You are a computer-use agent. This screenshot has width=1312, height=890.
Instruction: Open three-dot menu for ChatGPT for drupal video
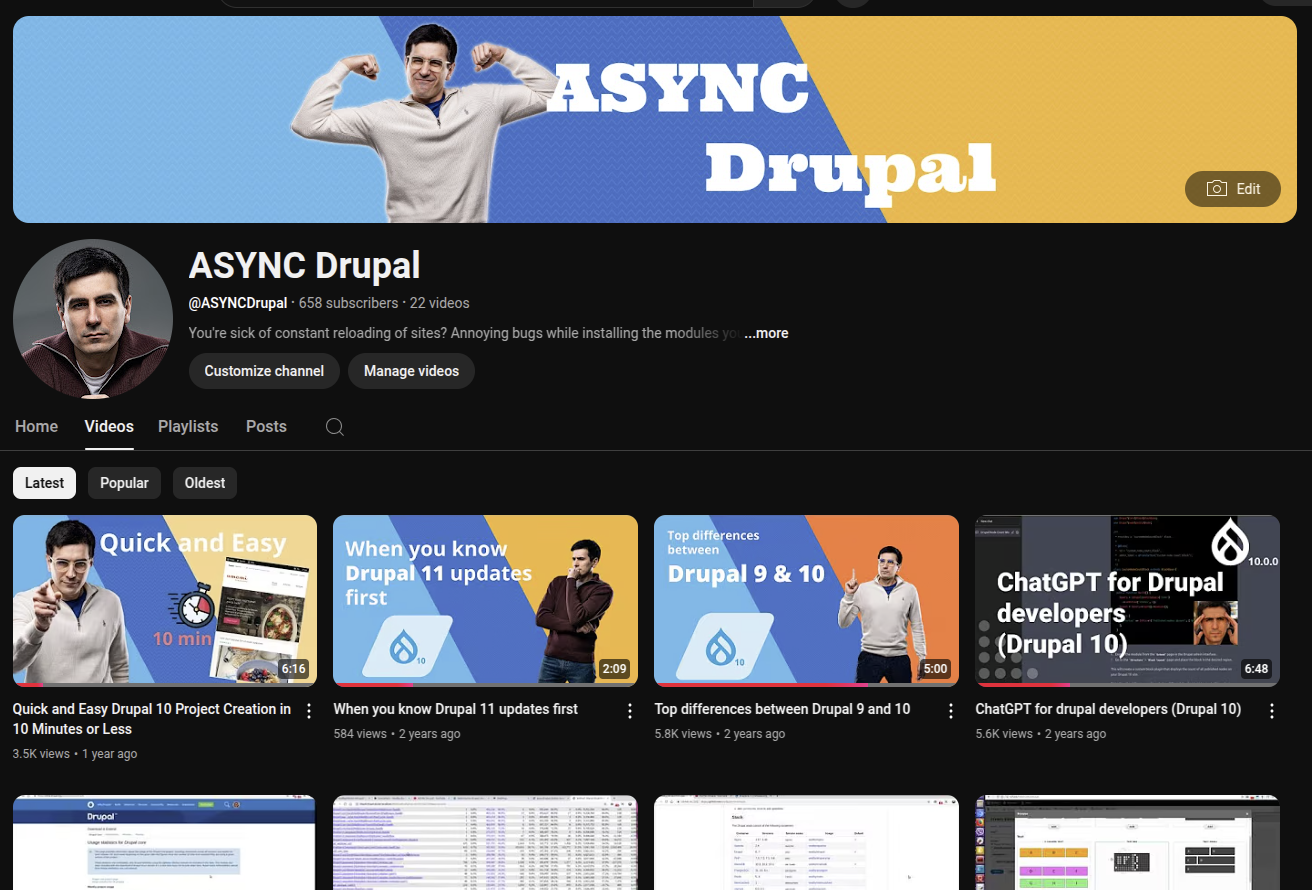pos(1272,711)
